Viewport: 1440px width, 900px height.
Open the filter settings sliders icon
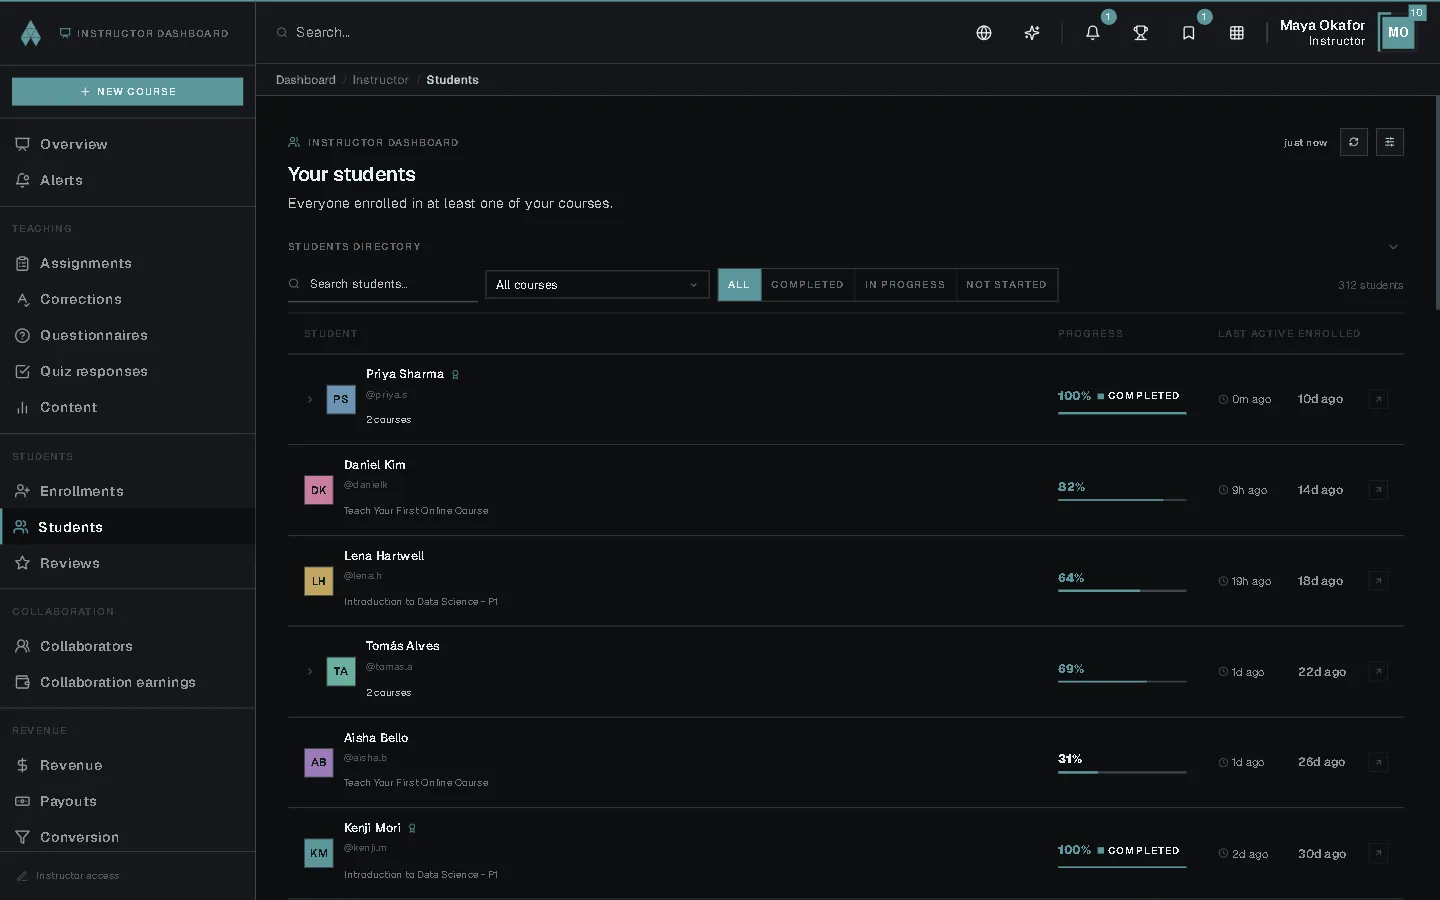(1390, 142)
